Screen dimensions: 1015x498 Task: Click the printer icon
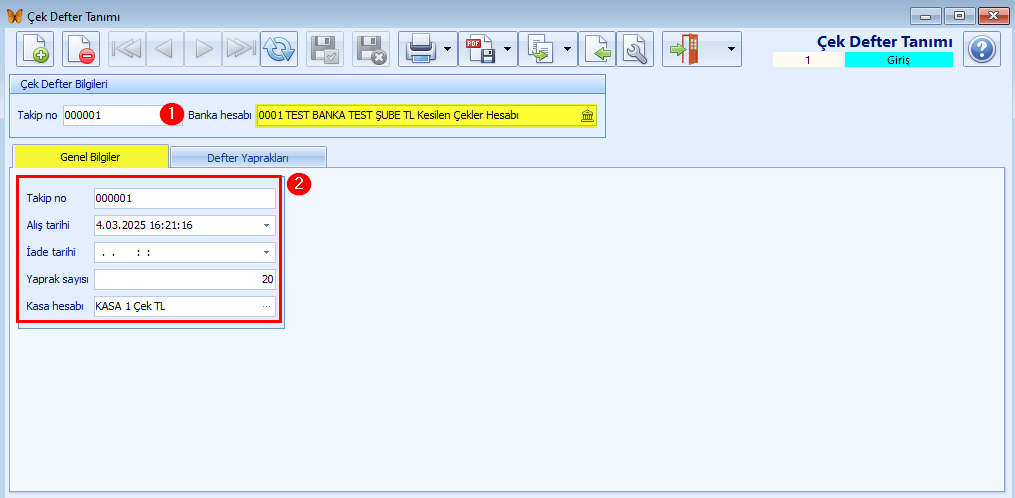point(421,49)
